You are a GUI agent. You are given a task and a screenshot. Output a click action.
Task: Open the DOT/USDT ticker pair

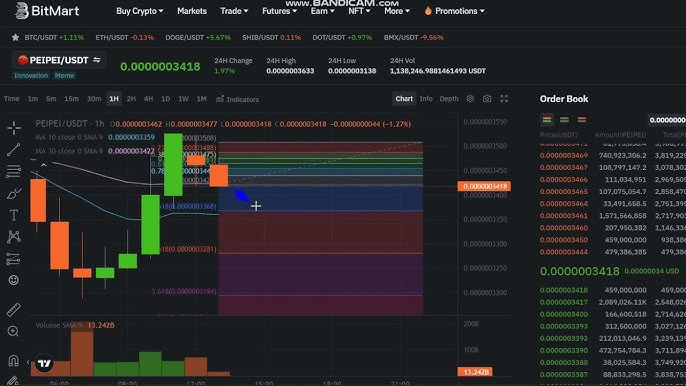(342, 38)
